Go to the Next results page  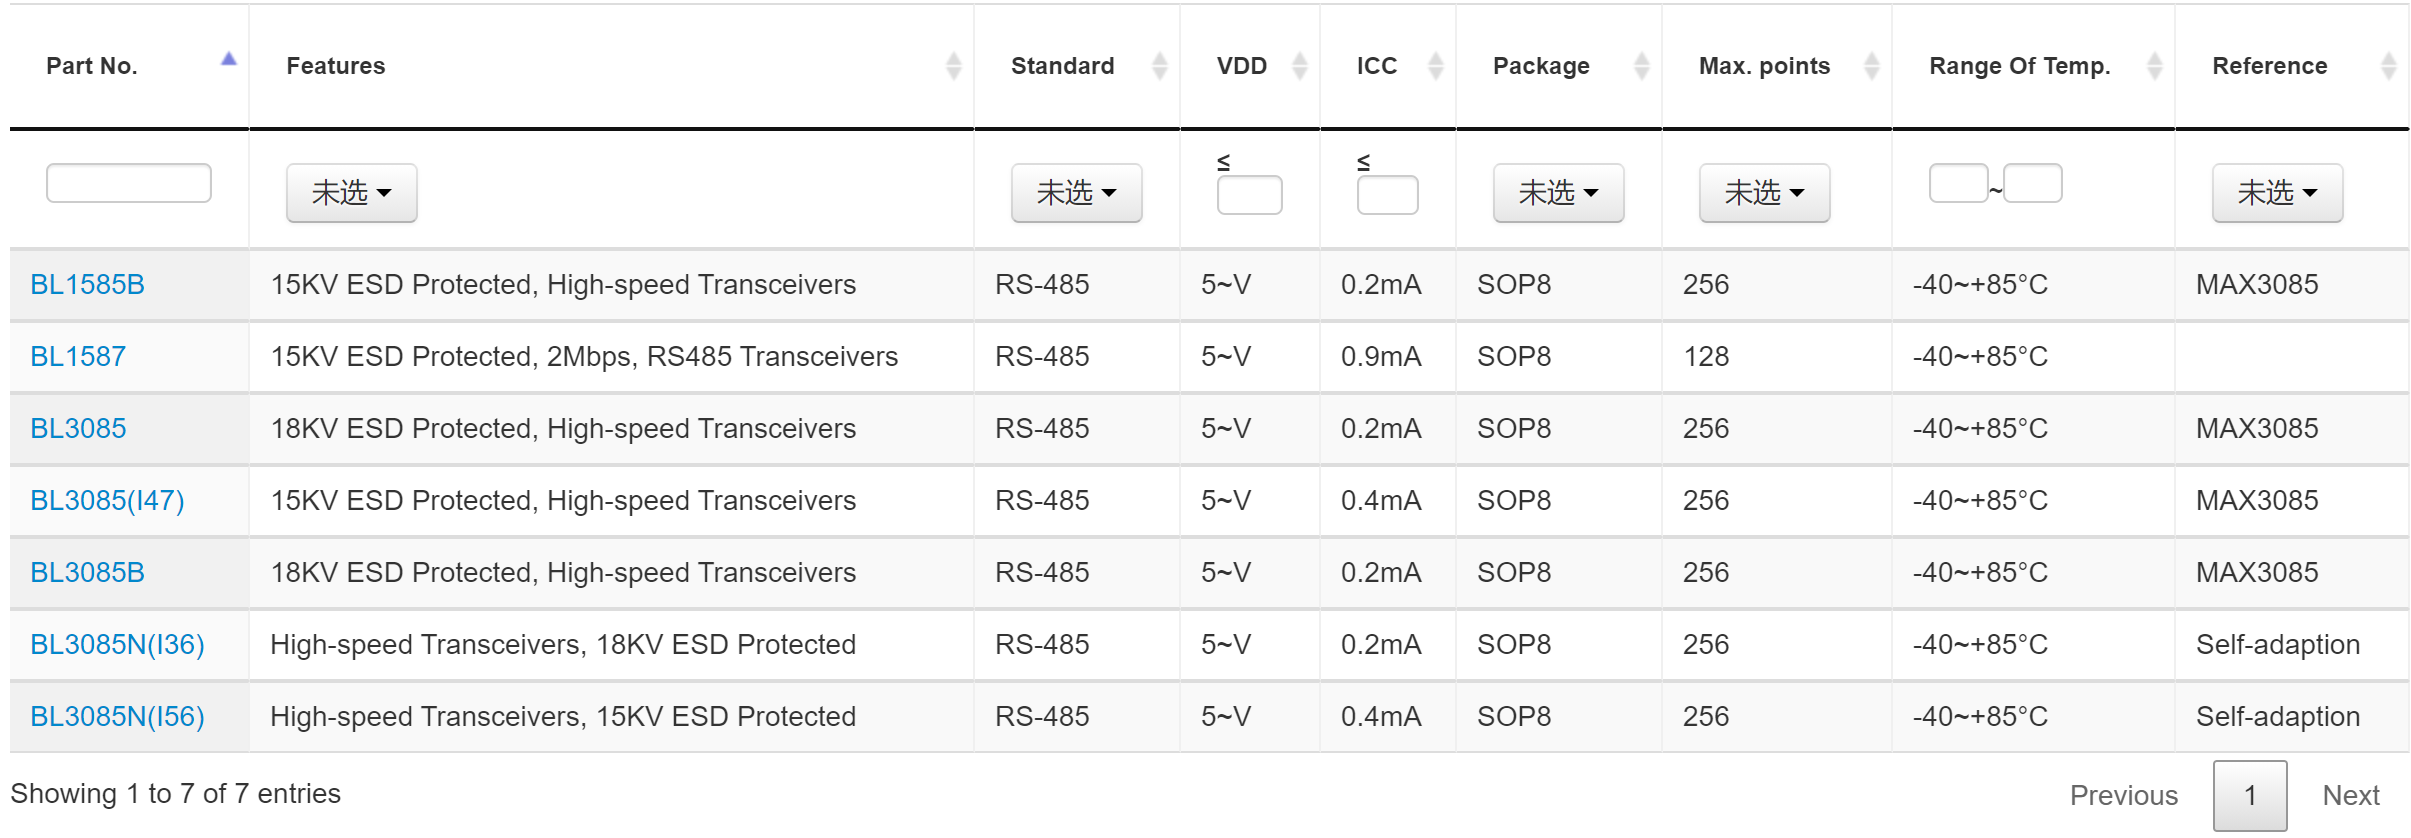pyautogui.click(x=2351, y=795)
